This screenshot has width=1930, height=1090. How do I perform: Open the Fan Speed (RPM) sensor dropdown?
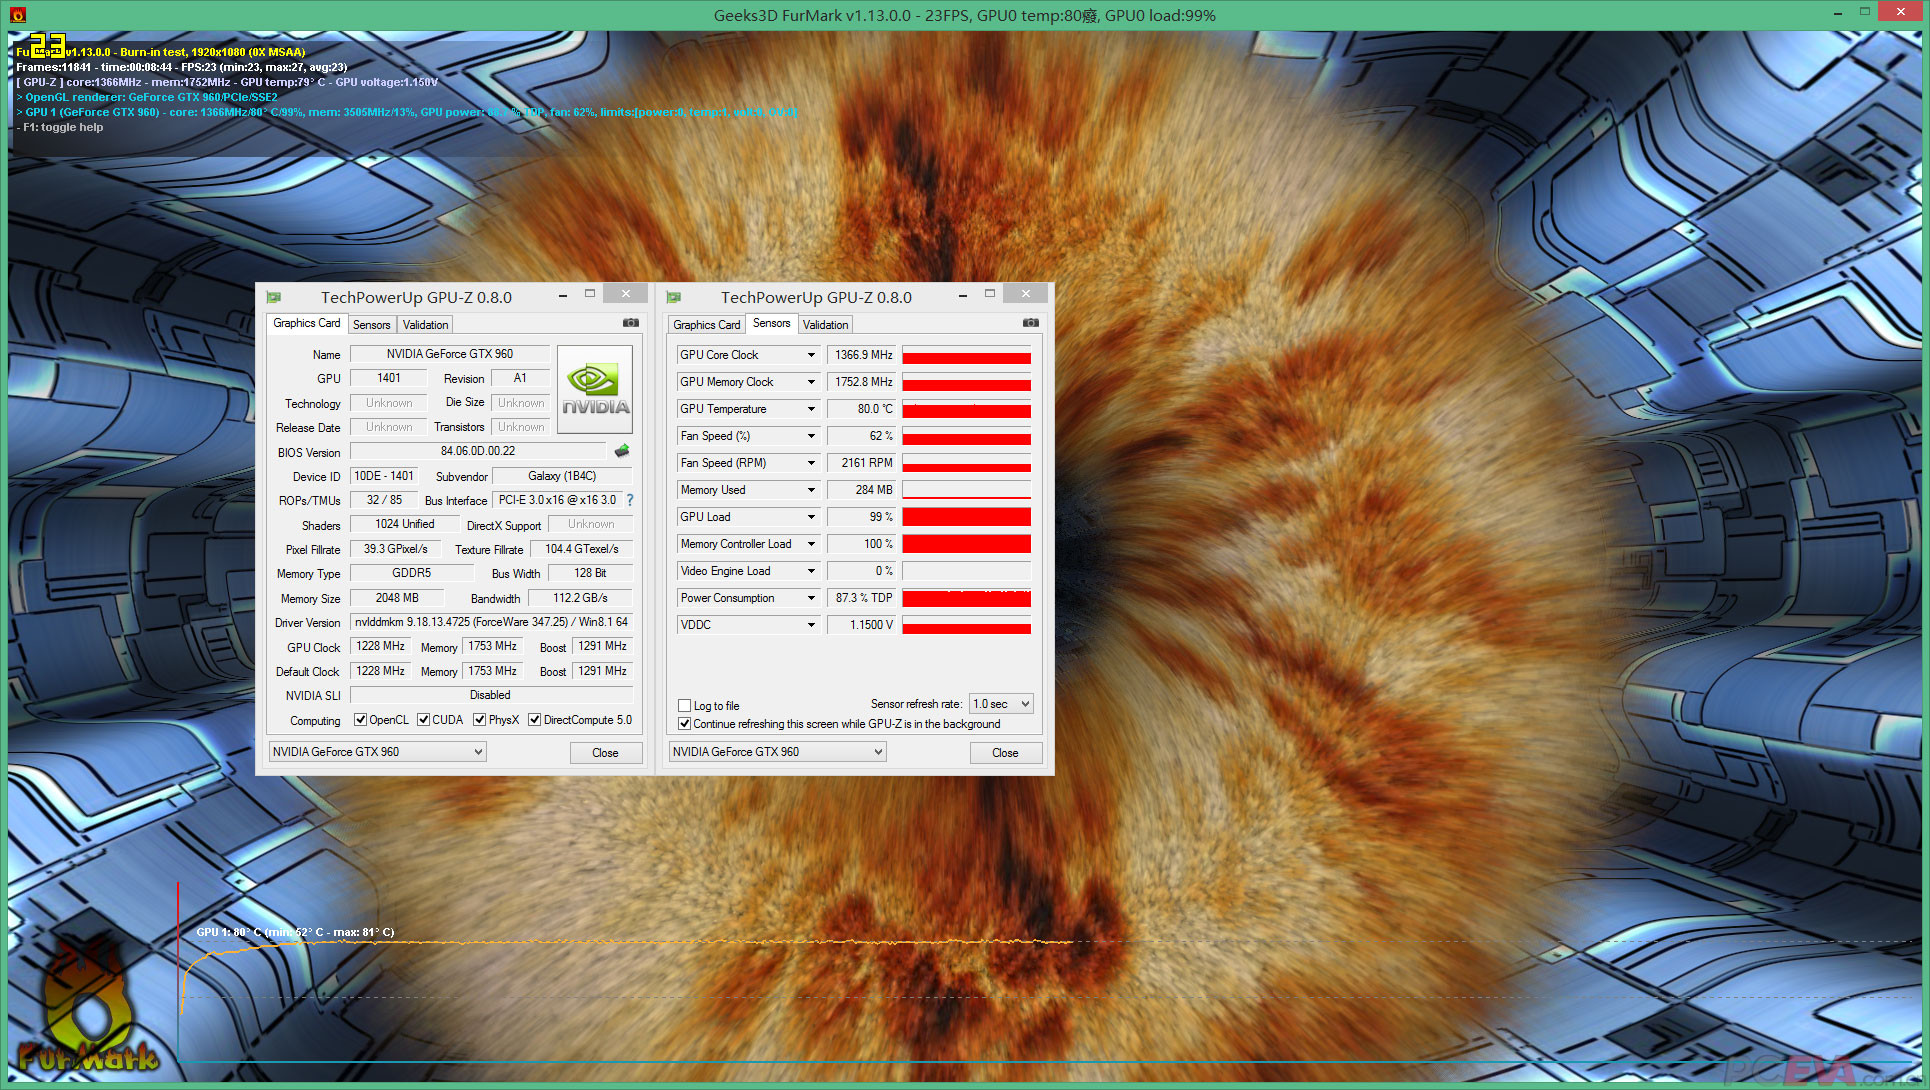(811, 463)
